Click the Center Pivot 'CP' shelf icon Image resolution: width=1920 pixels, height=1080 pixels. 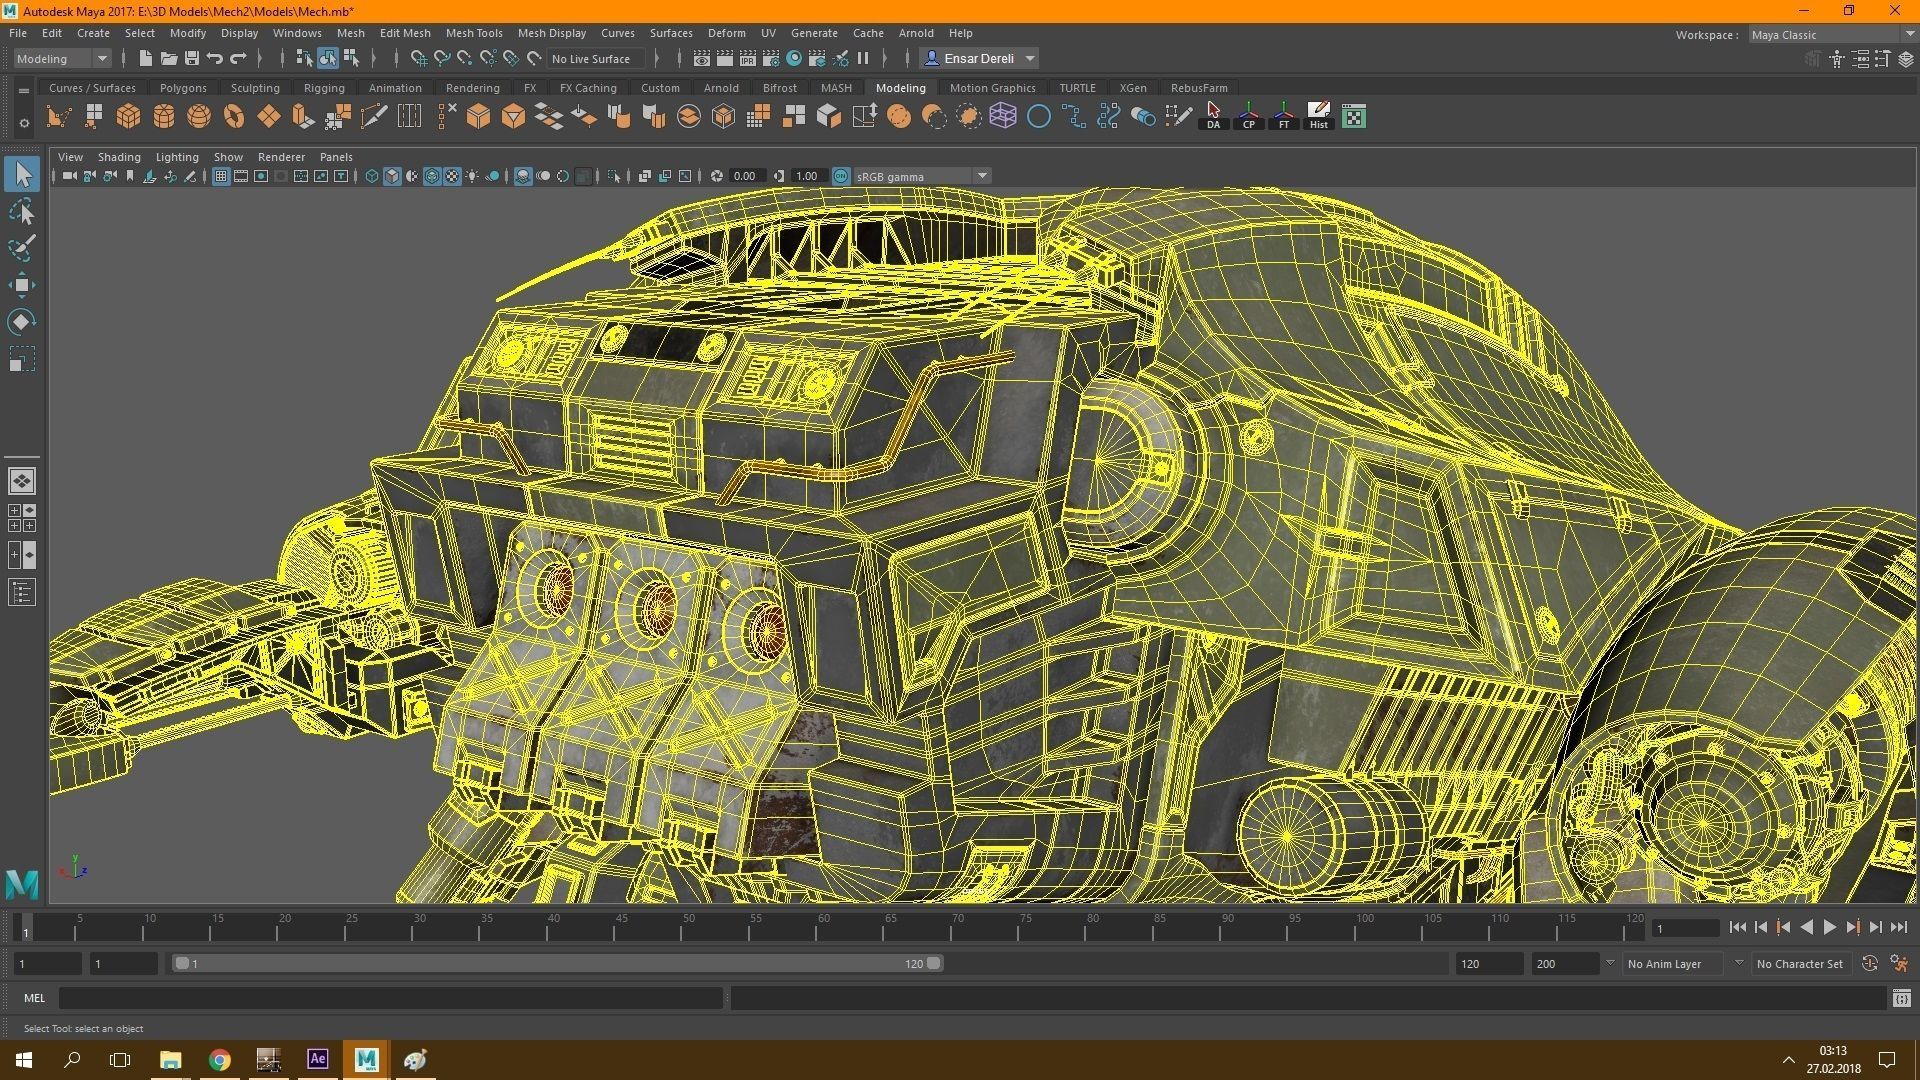point(1248,116)
